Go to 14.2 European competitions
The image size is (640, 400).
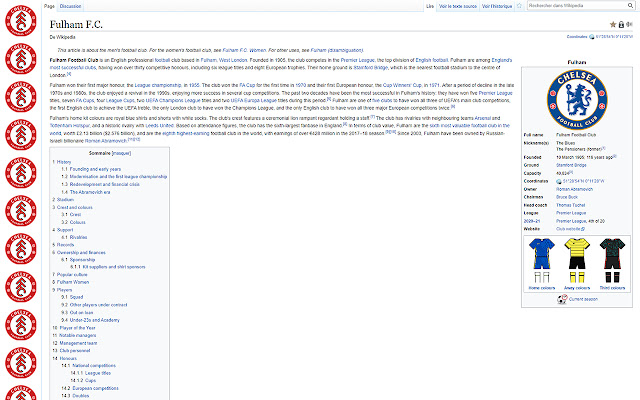tap(90, 388)
